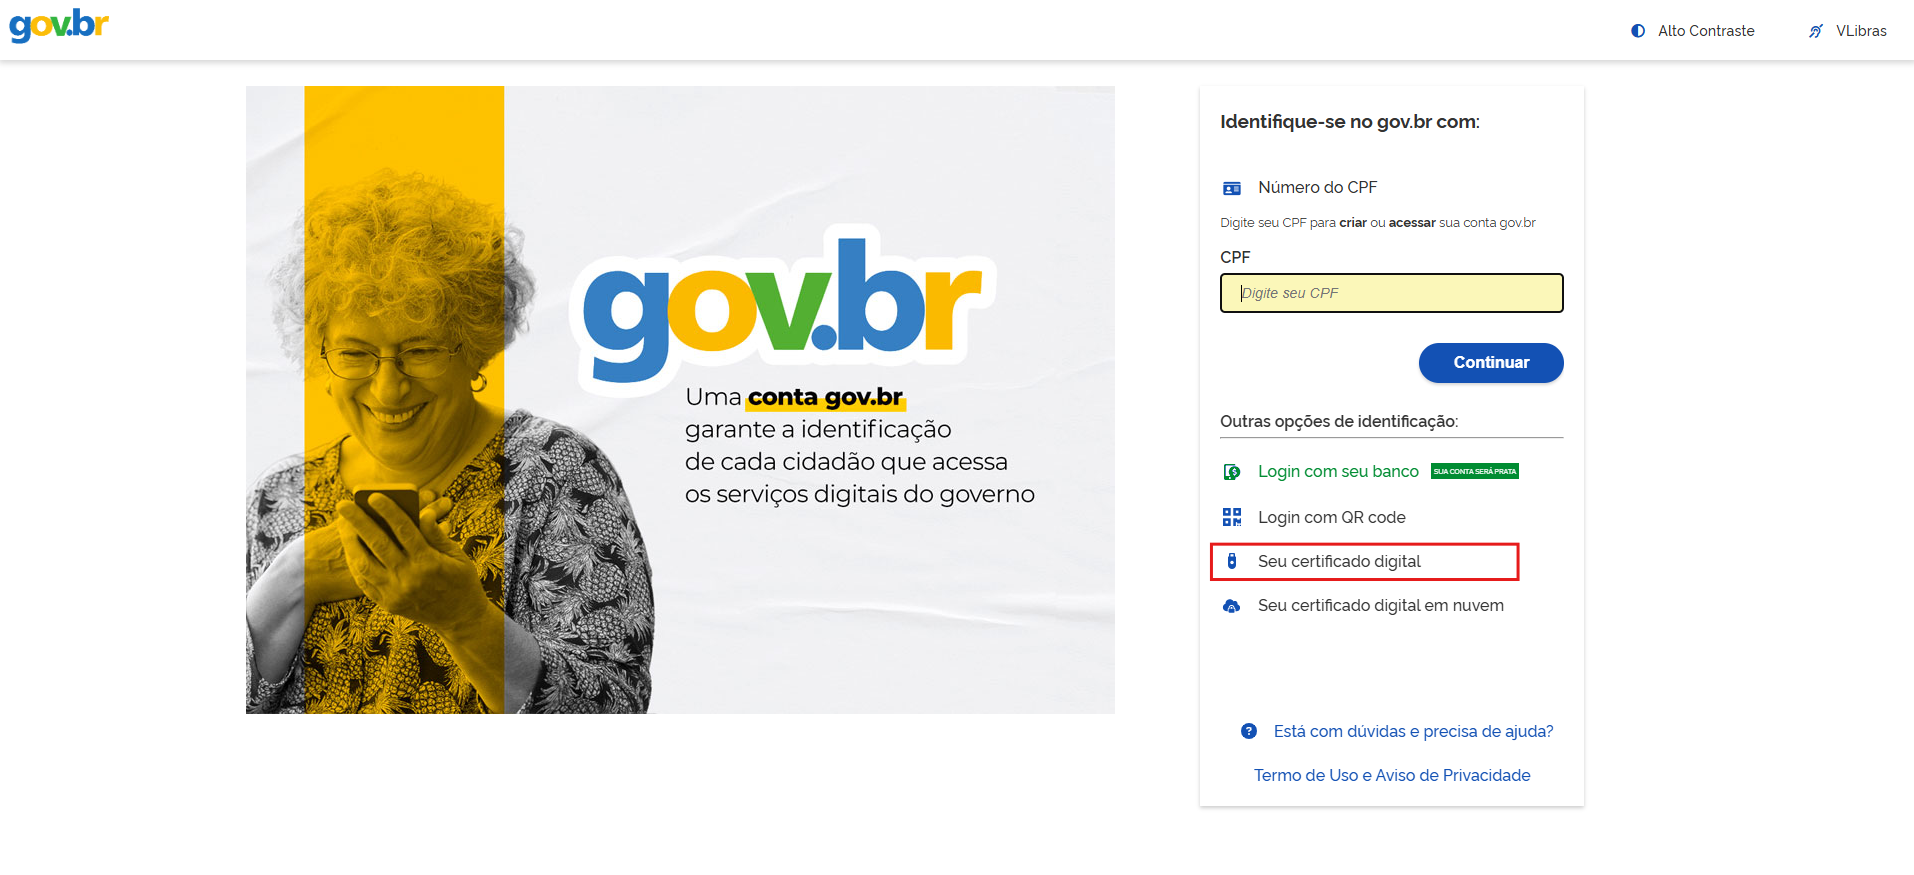Open 'Termo de Uso e Aviso de Privacidade'
Image resolution: width=1914 pixels, height=875 pixels.
(x=1392, y=775)
